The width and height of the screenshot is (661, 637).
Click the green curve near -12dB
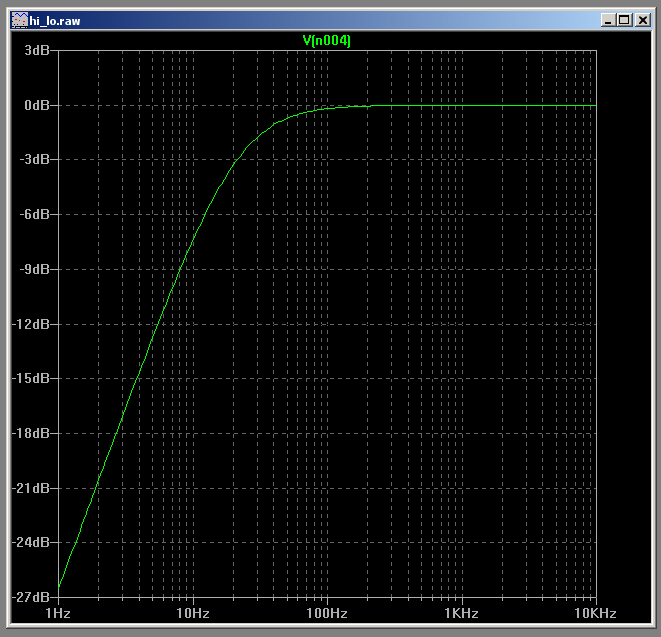pyautogui.click(x=158, y=323)
